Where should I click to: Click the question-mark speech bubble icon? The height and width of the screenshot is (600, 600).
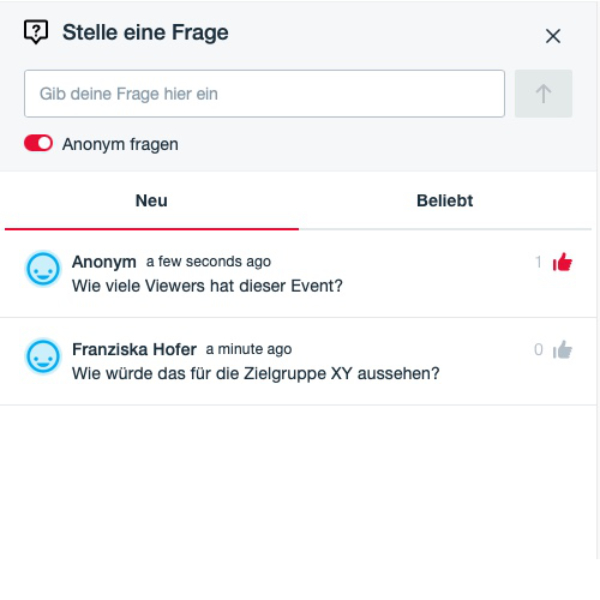click(x=36, y=32)
